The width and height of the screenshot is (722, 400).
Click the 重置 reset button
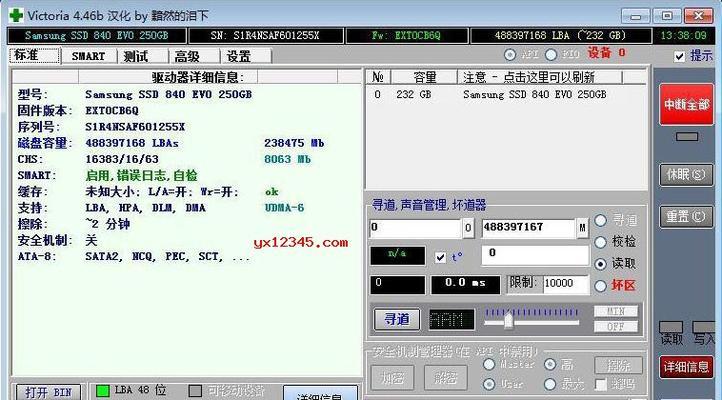pyautogui.click(x=686, y=216)
